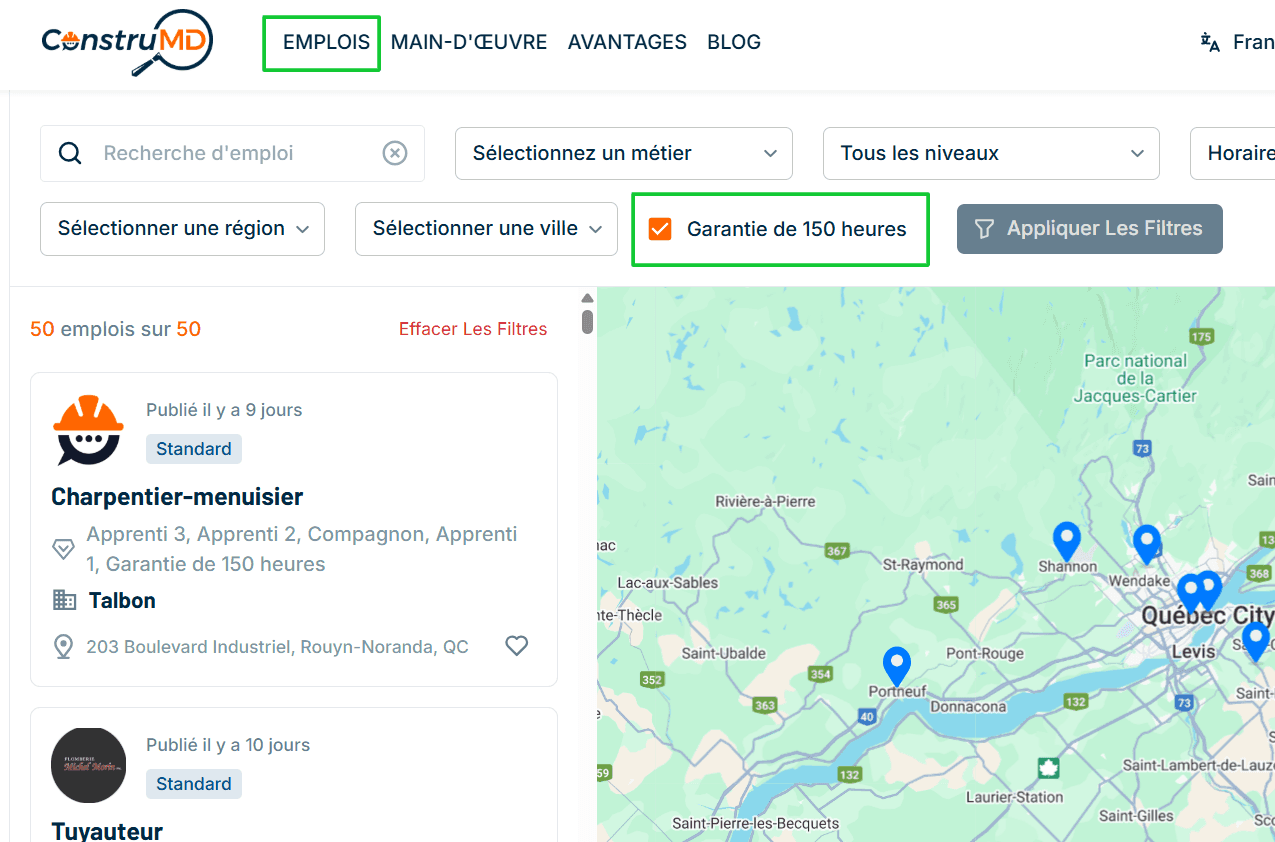Open the Sélectionnez un métier dropdown

click(624, 153)
